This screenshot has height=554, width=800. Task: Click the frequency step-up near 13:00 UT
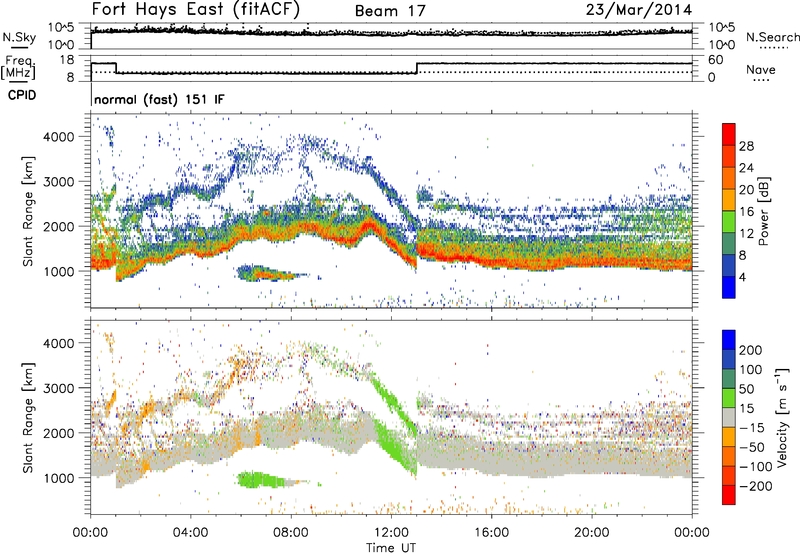417,68
